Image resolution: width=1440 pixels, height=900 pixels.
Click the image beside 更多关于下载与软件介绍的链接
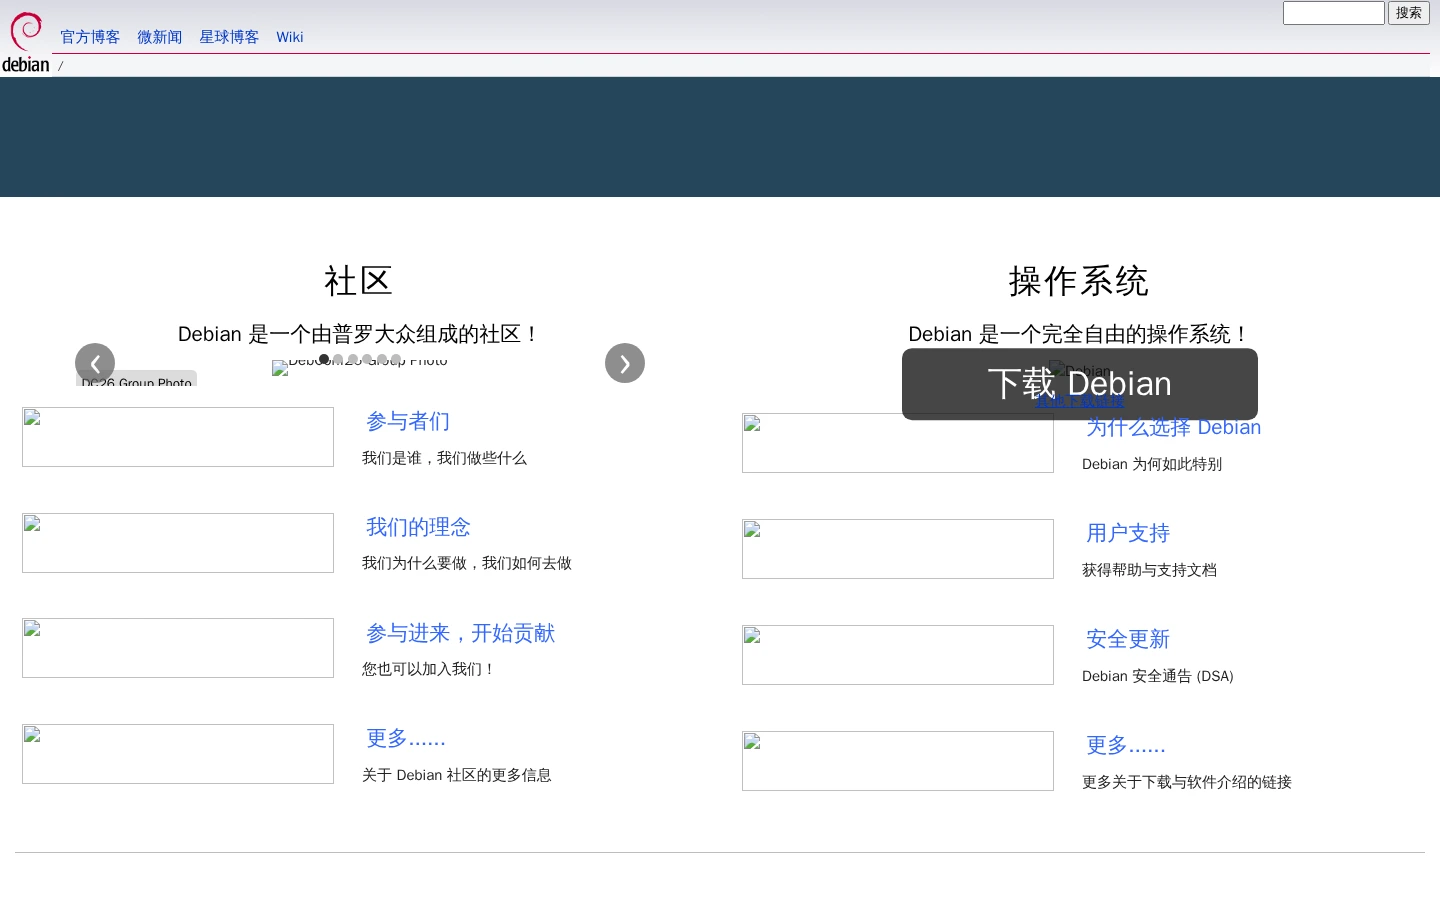pyautogui.click(x=898, y=761)
